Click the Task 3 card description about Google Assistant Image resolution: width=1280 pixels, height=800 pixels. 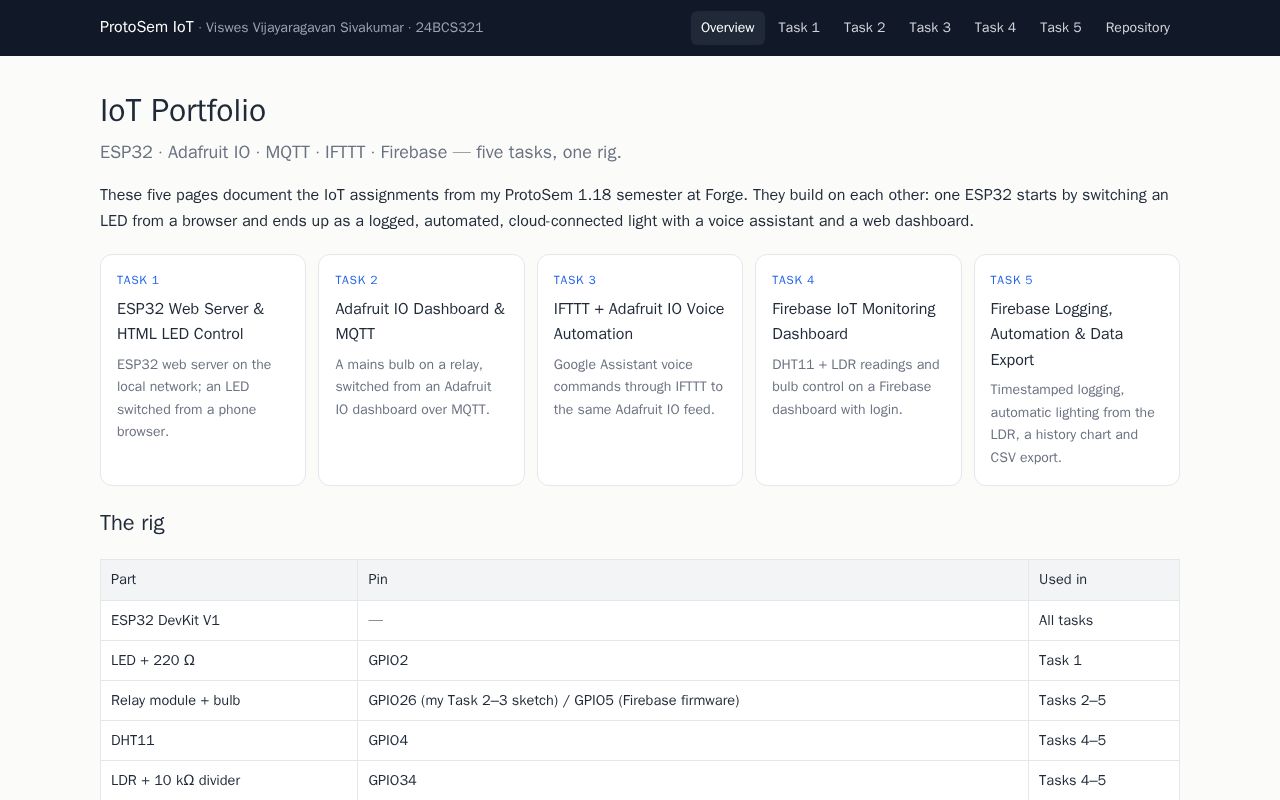point(640,387)
